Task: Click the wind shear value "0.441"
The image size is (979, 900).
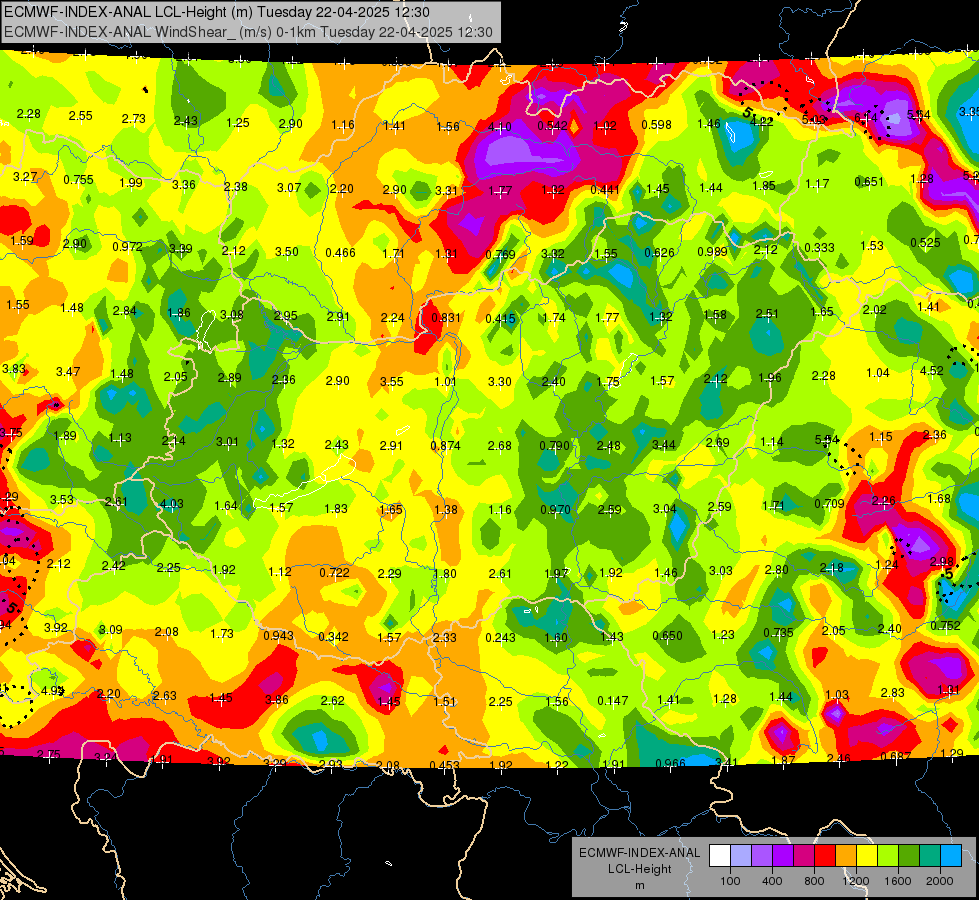Action: pos(605,190)
